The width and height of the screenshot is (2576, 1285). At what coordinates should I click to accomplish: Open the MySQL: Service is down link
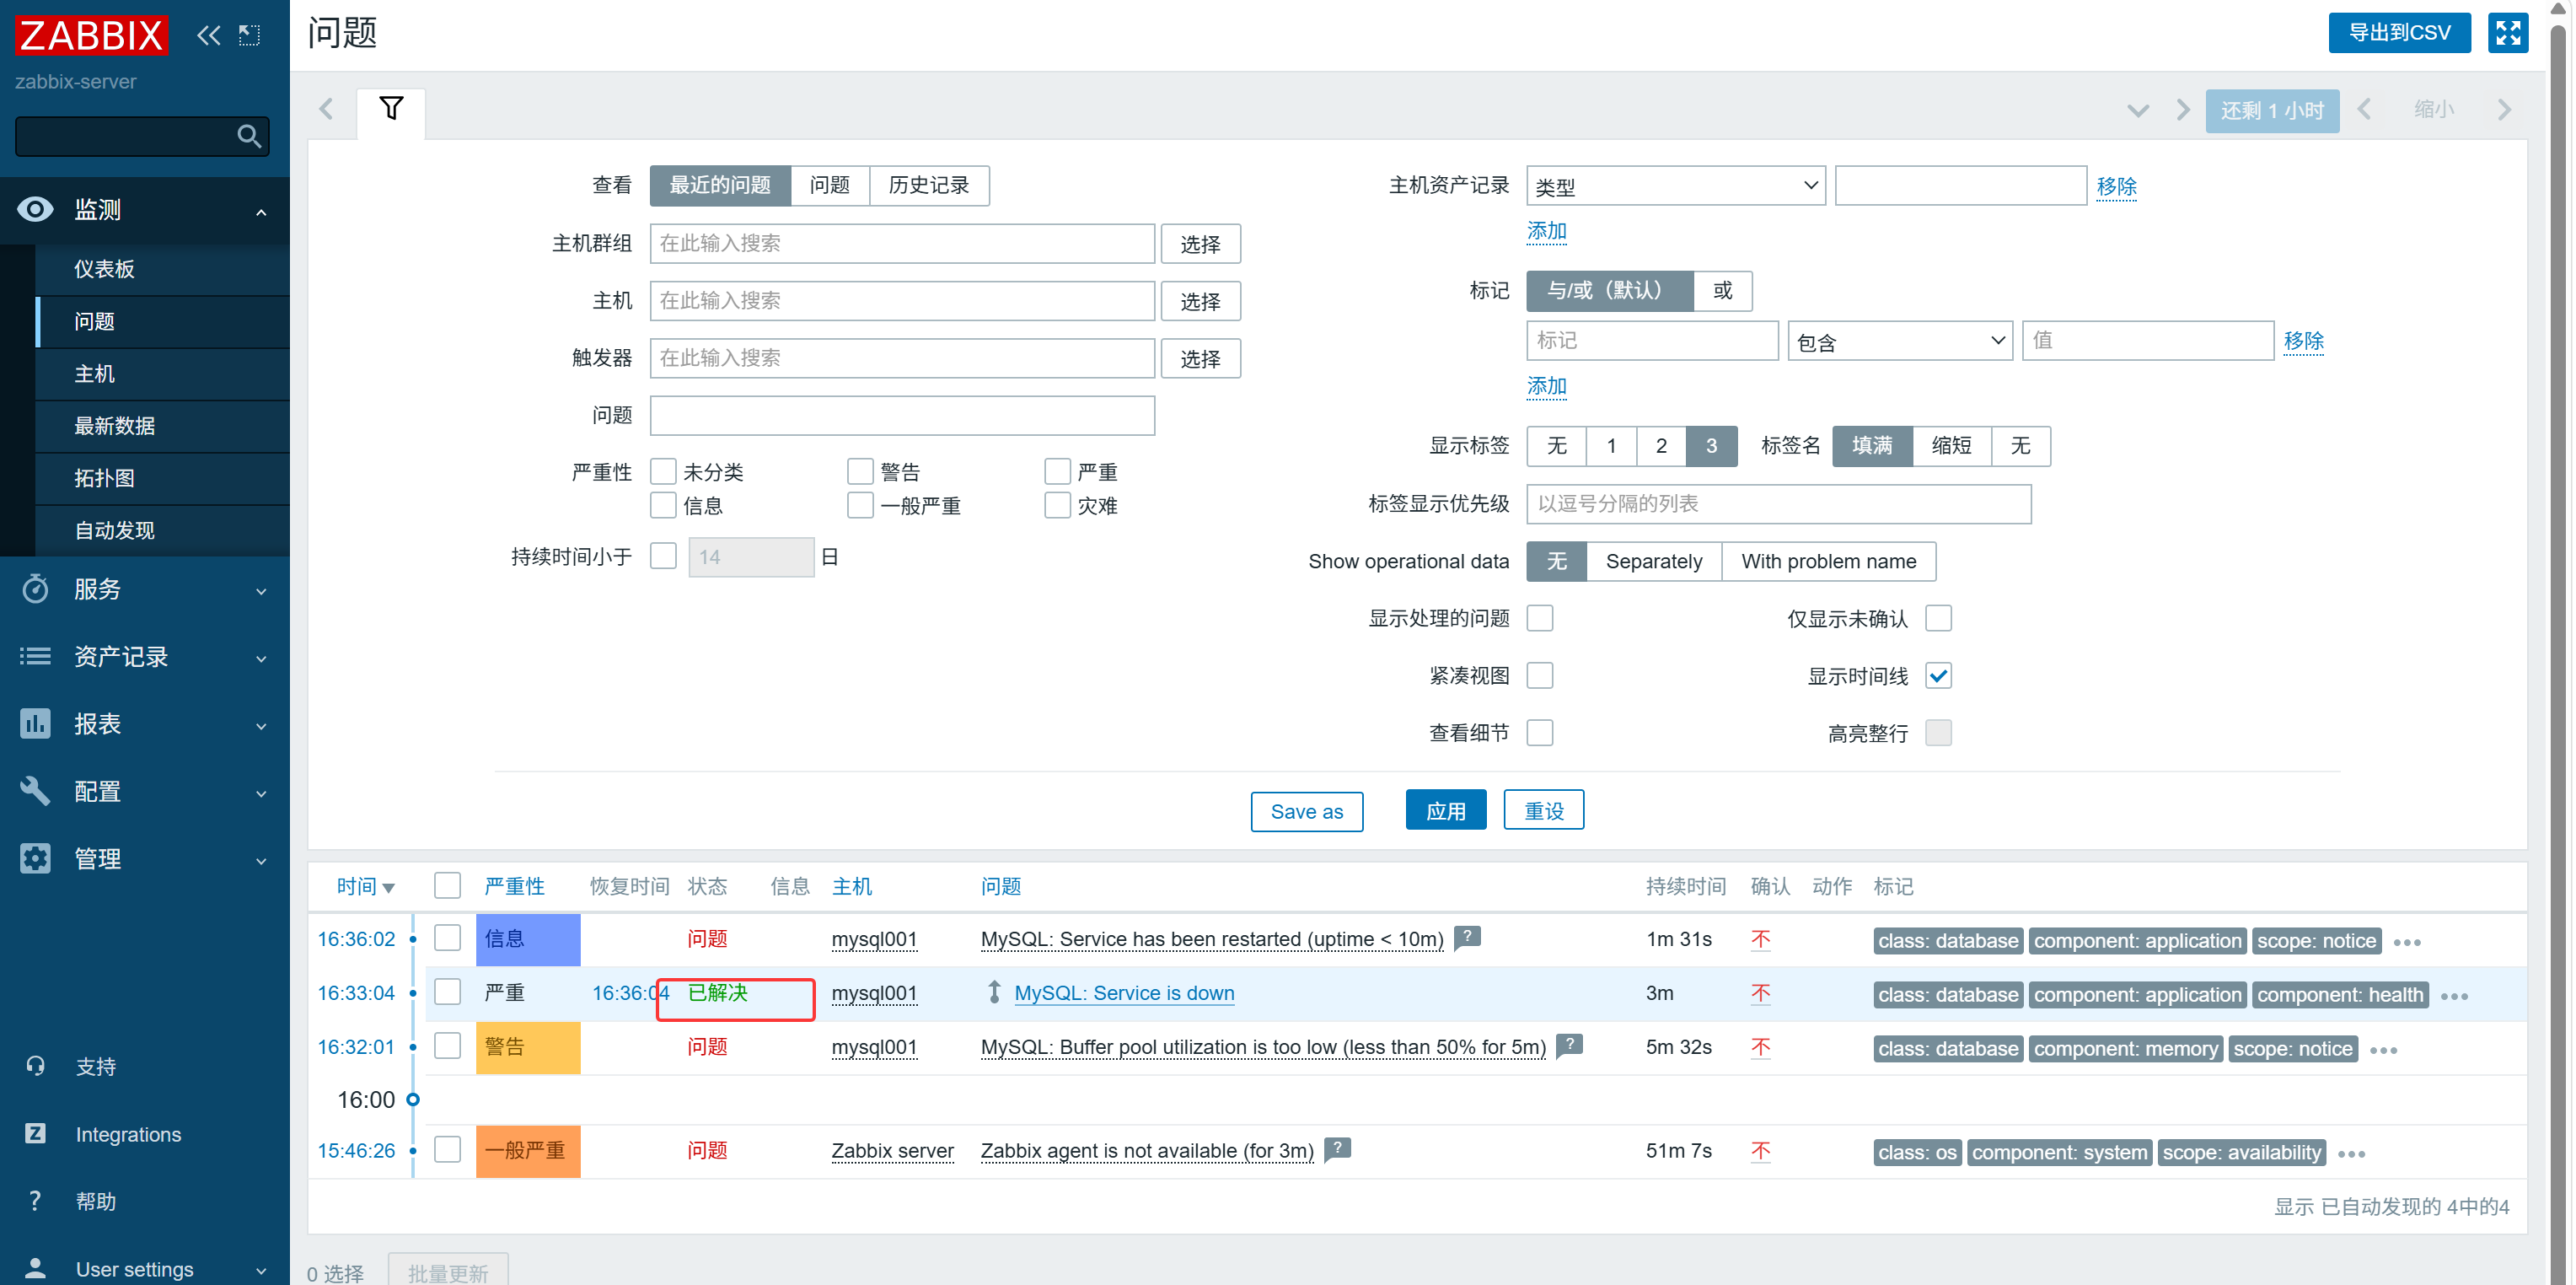point(1124,993)
